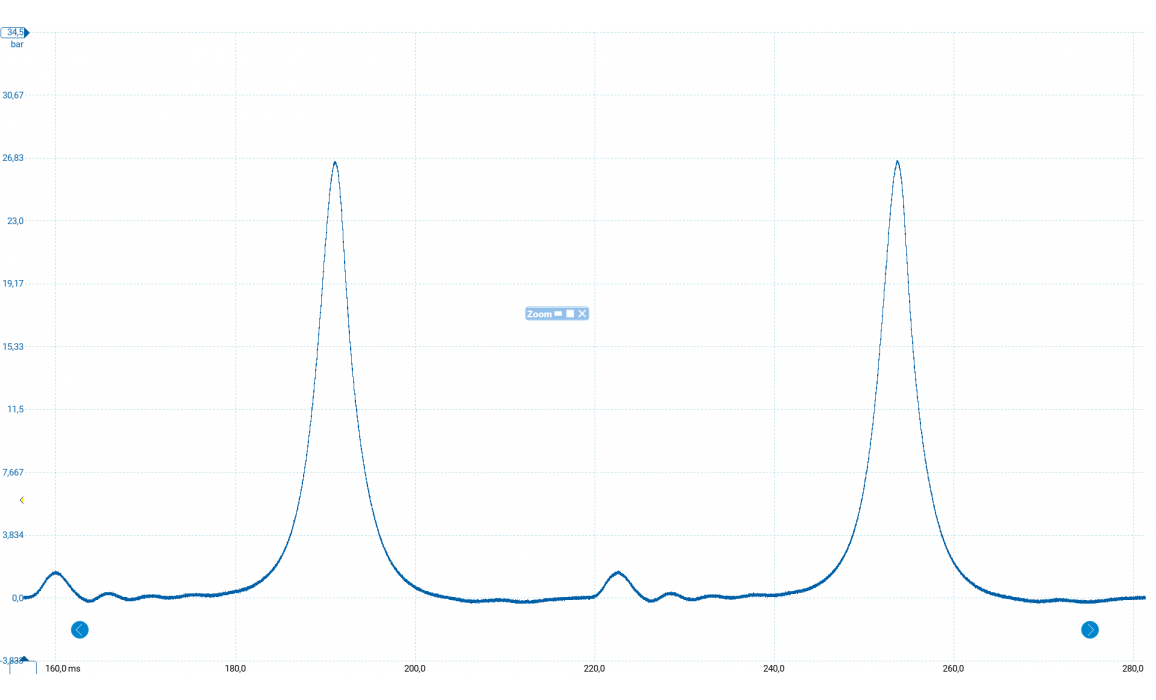Click the time cursor box at bottom-left
1156x700 pixels.
coord(24,669)
